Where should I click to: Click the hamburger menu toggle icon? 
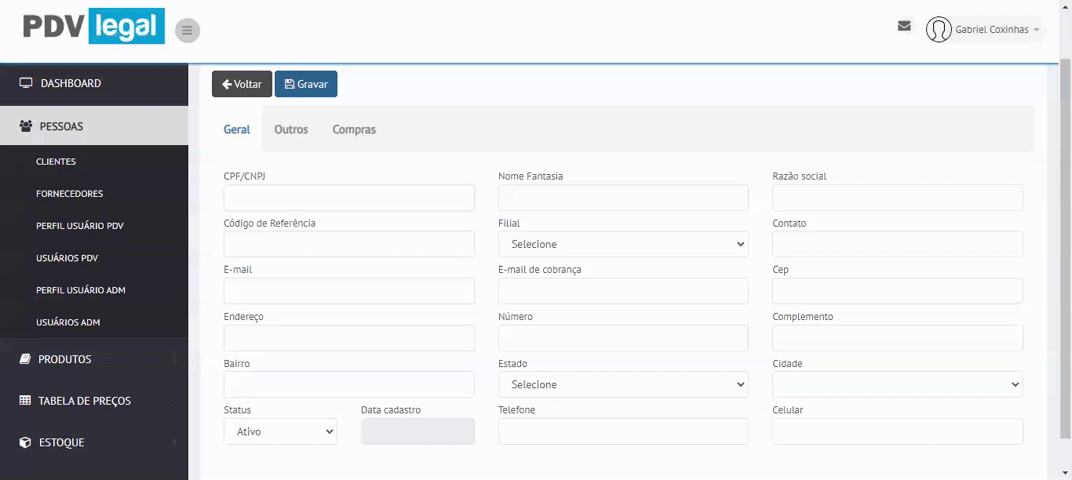point(187,30)
